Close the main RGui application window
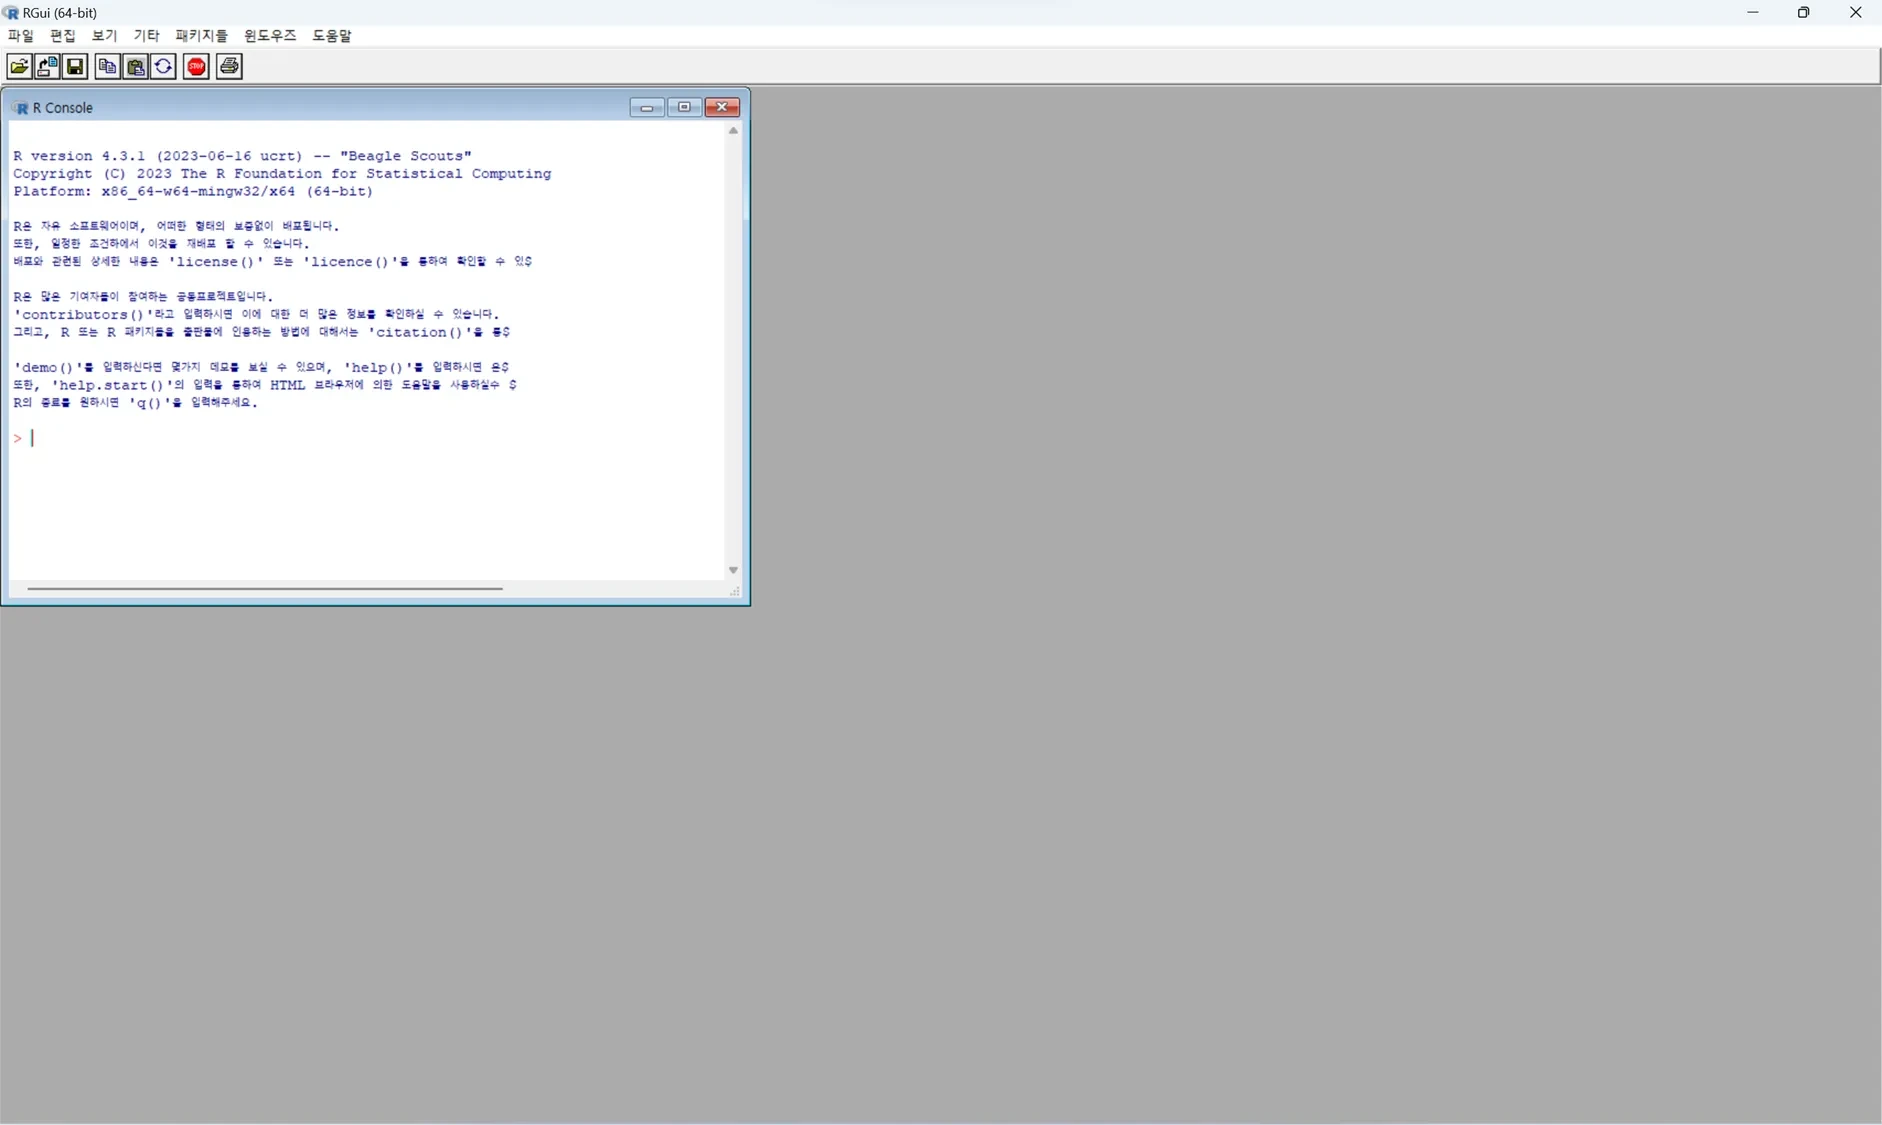Screen dimensions: 1882x1125 pyautogui.click(x=1856, y=13)
